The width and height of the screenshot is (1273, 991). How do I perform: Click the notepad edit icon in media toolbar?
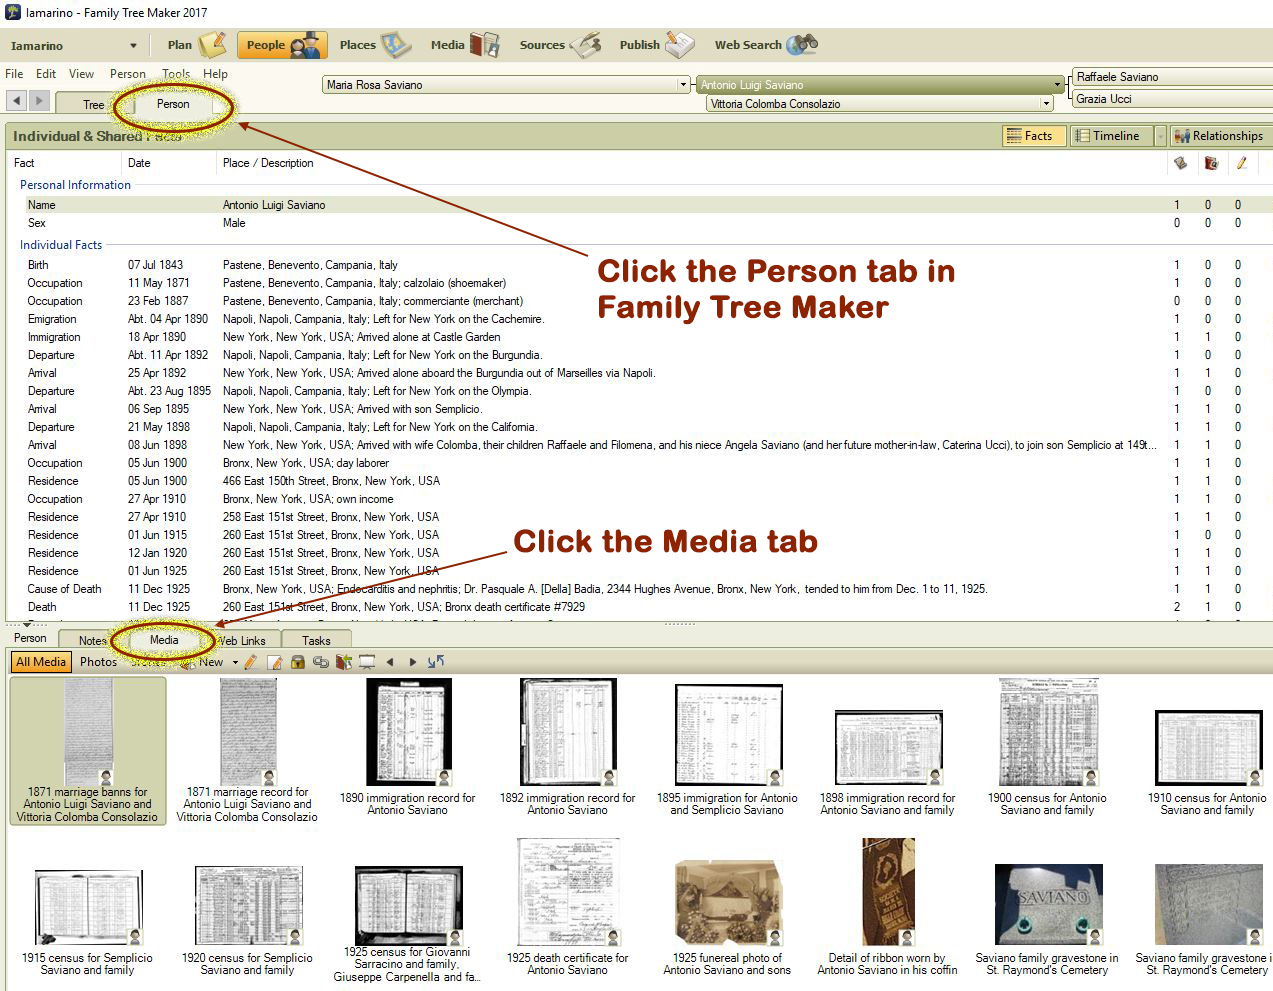[274, 662]
